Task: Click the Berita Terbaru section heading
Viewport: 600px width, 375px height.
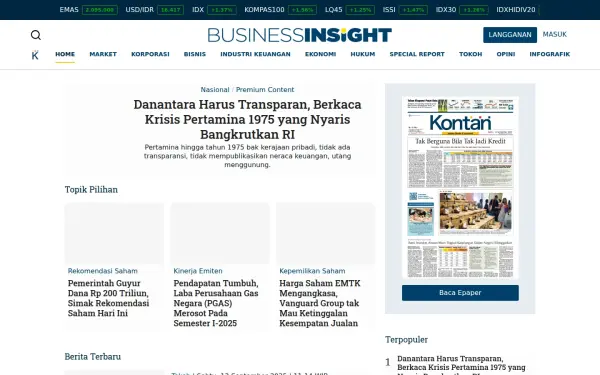Action: click(93, 357)
